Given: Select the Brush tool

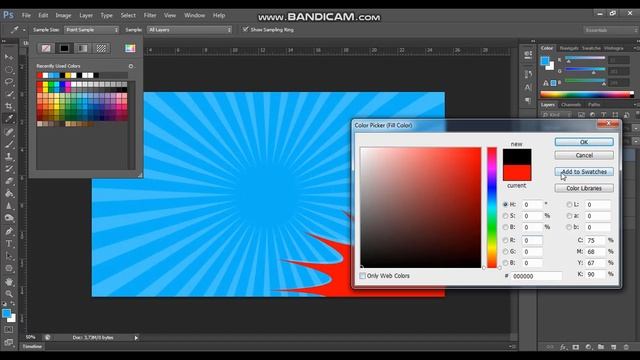Looking at the screenshot, I should pos(9,144).
